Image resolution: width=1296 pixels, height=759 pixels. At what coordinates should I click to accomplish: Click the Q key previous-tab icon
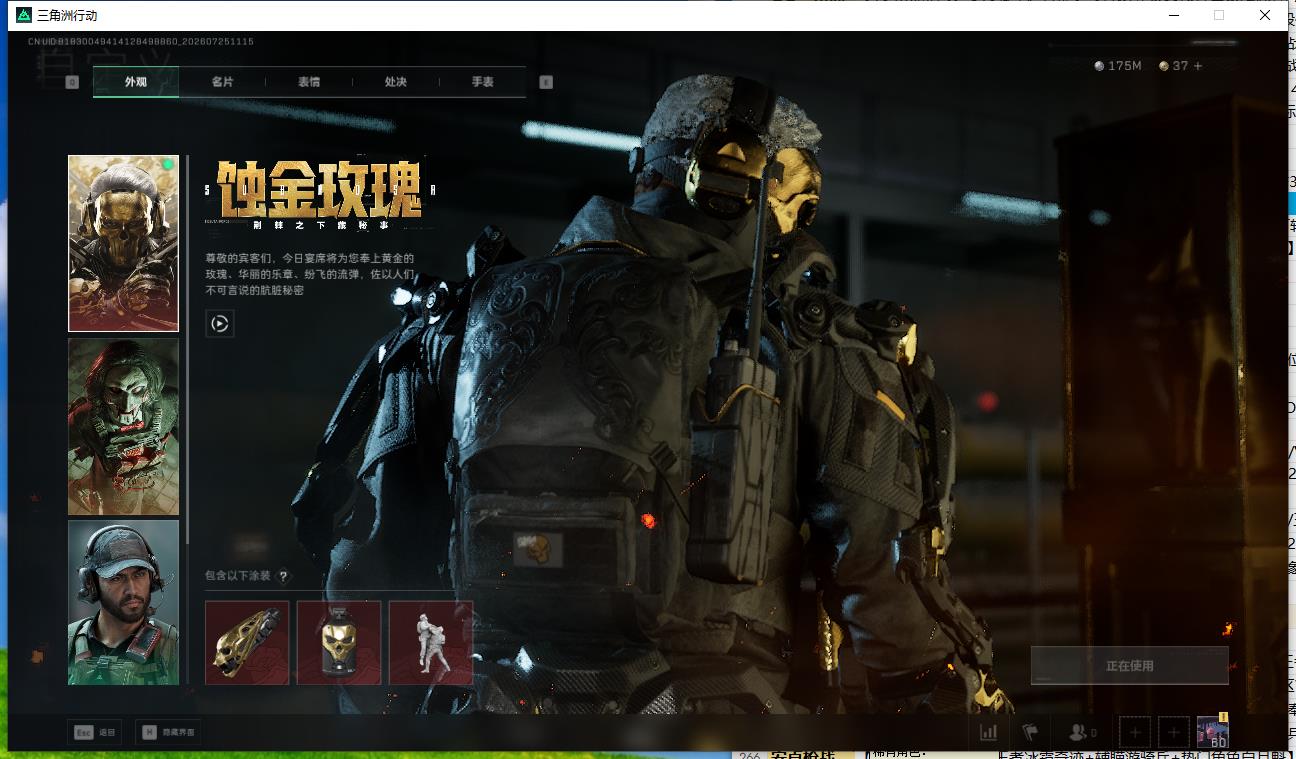[x=72, y=82]
